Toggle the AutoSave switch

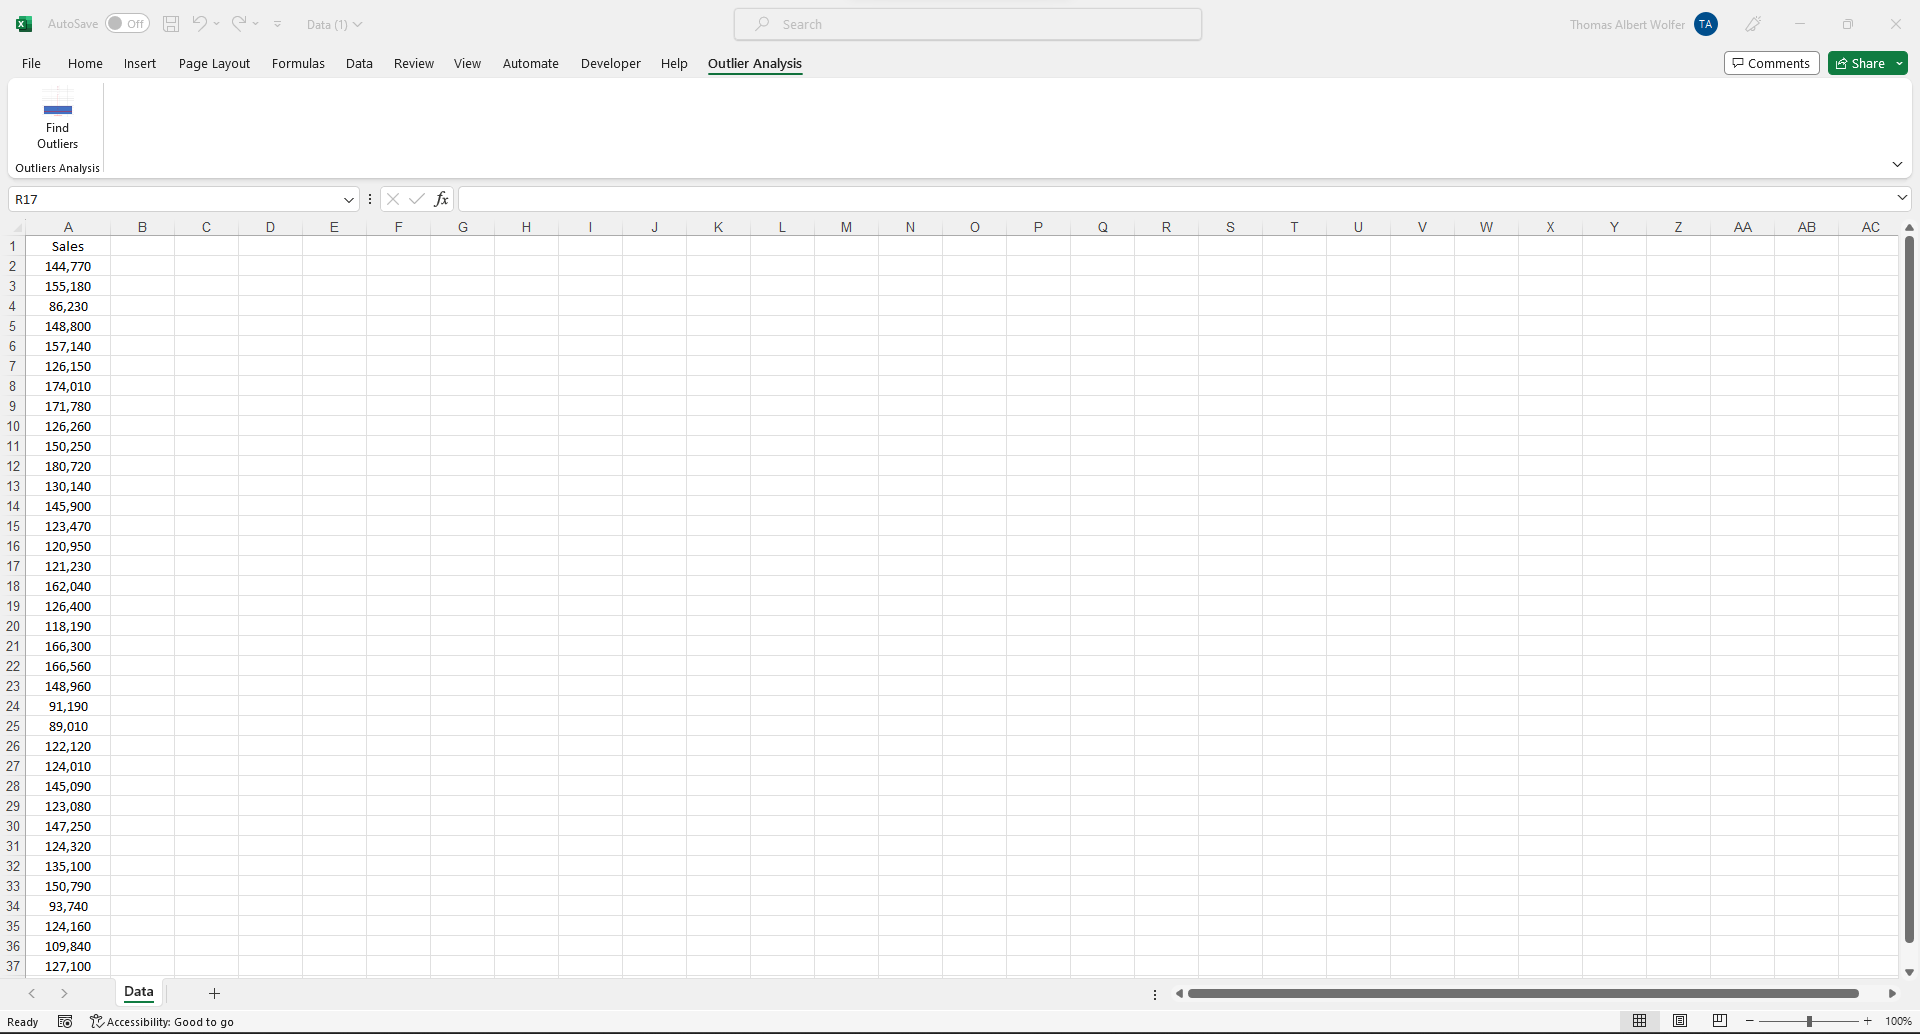point(128,24)
